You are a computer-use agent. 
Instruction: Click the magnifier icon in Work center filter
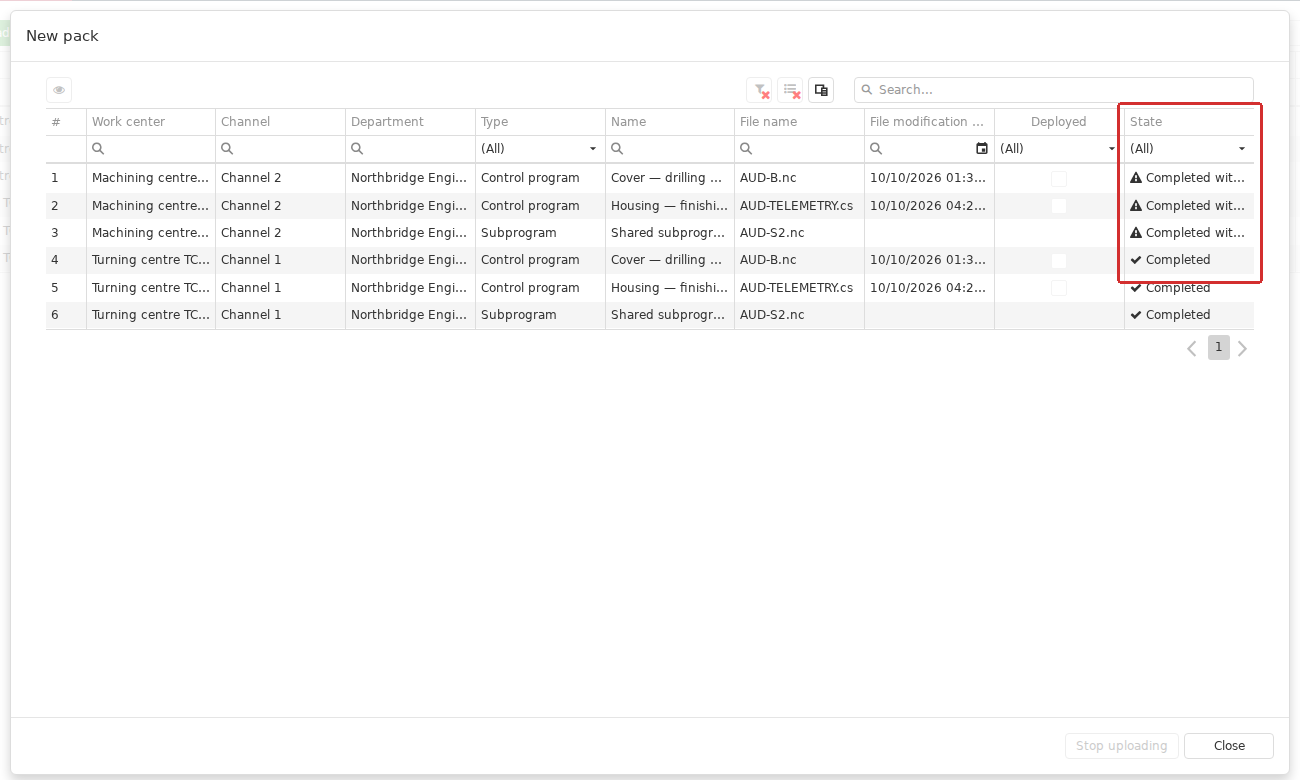click(x=98, y=149)
